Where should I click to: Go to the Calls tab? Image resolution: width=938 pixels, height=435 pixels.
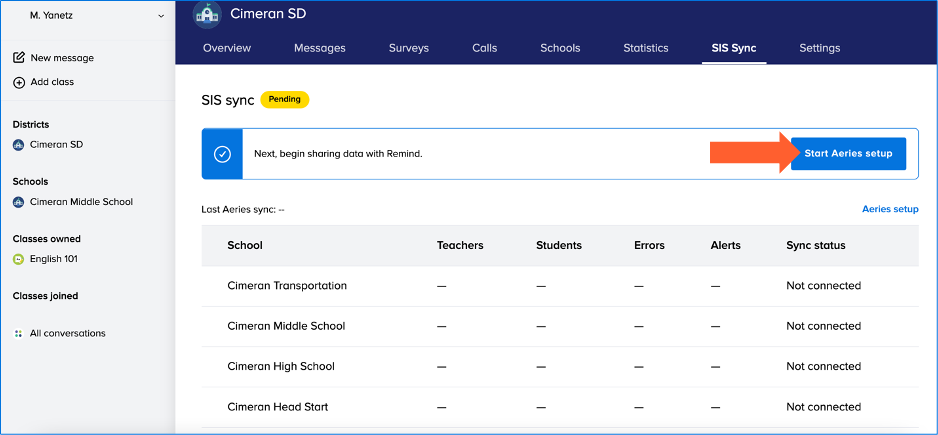[484, 48]
